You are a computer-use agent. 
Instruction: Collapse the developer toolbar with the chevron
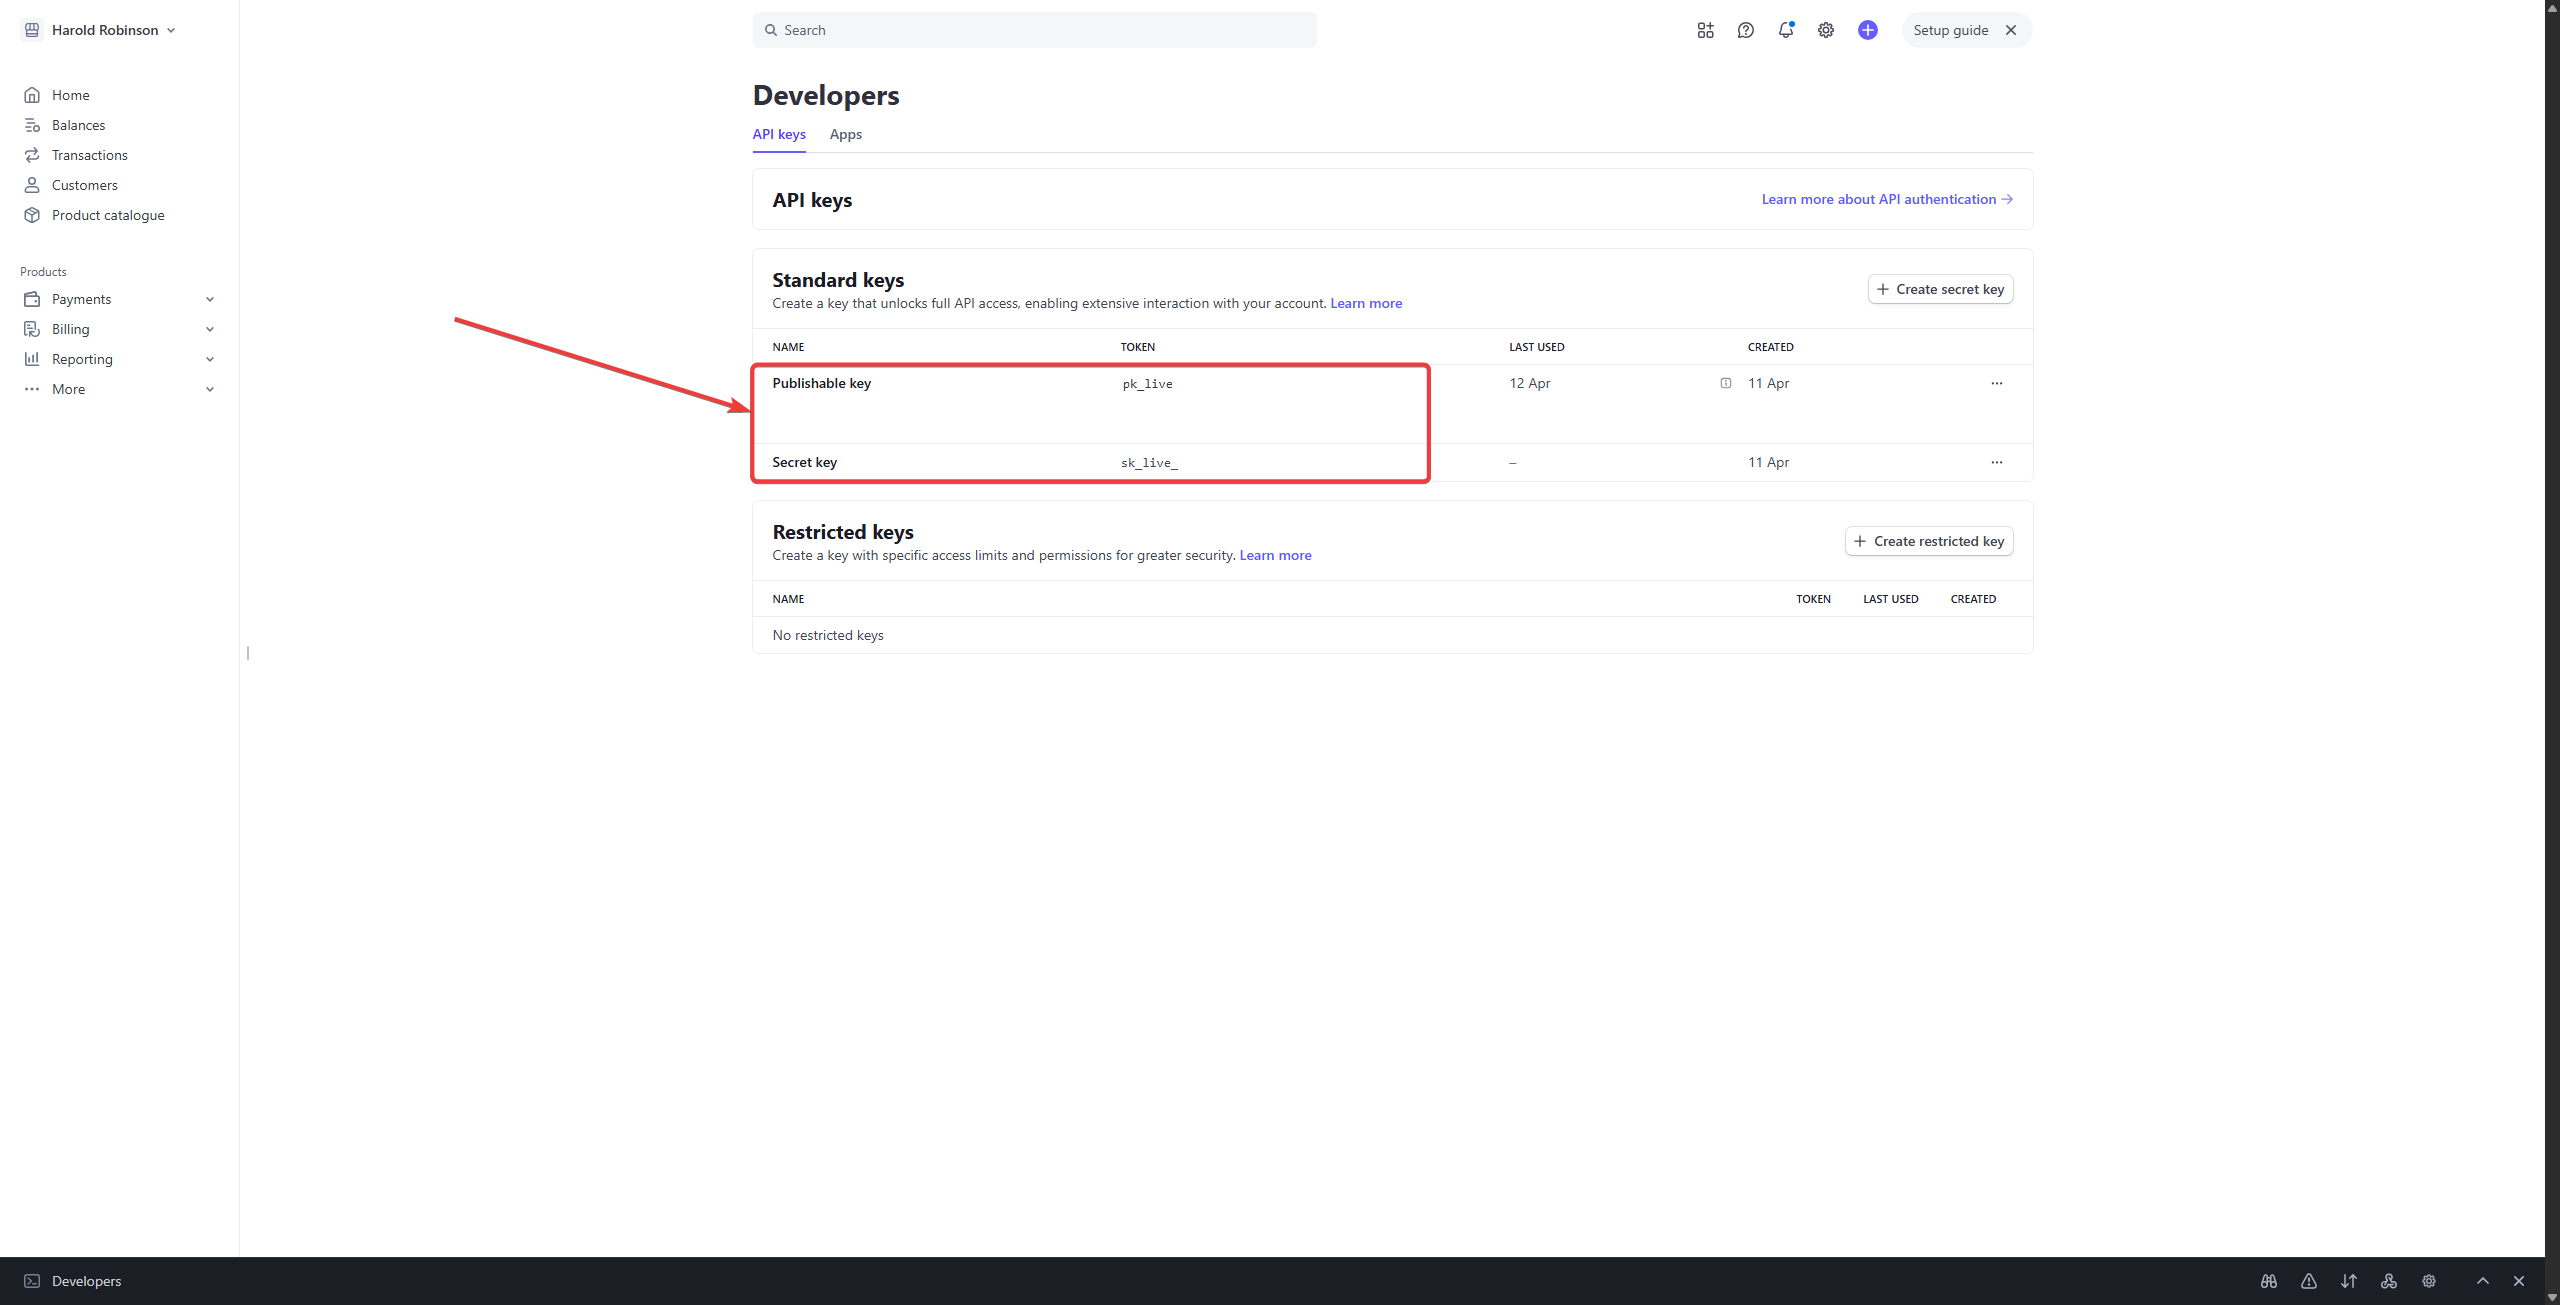tap(2481, 1281)
